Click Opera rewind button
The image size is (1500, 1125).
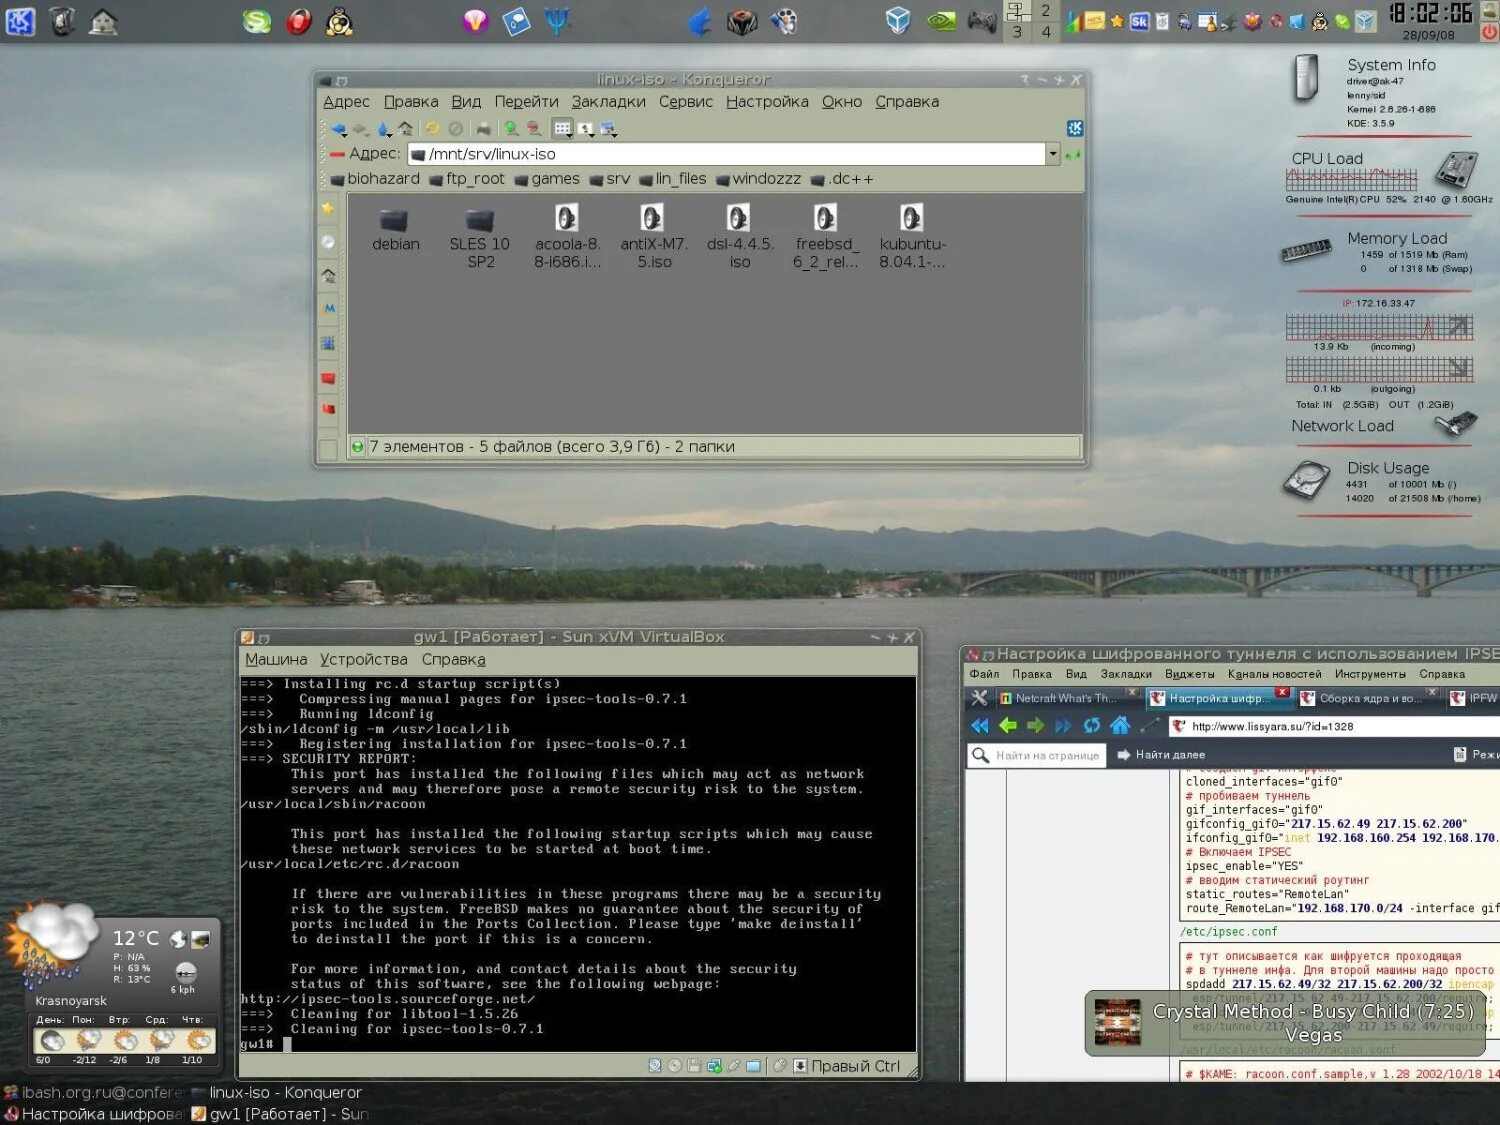coord(979,726)
